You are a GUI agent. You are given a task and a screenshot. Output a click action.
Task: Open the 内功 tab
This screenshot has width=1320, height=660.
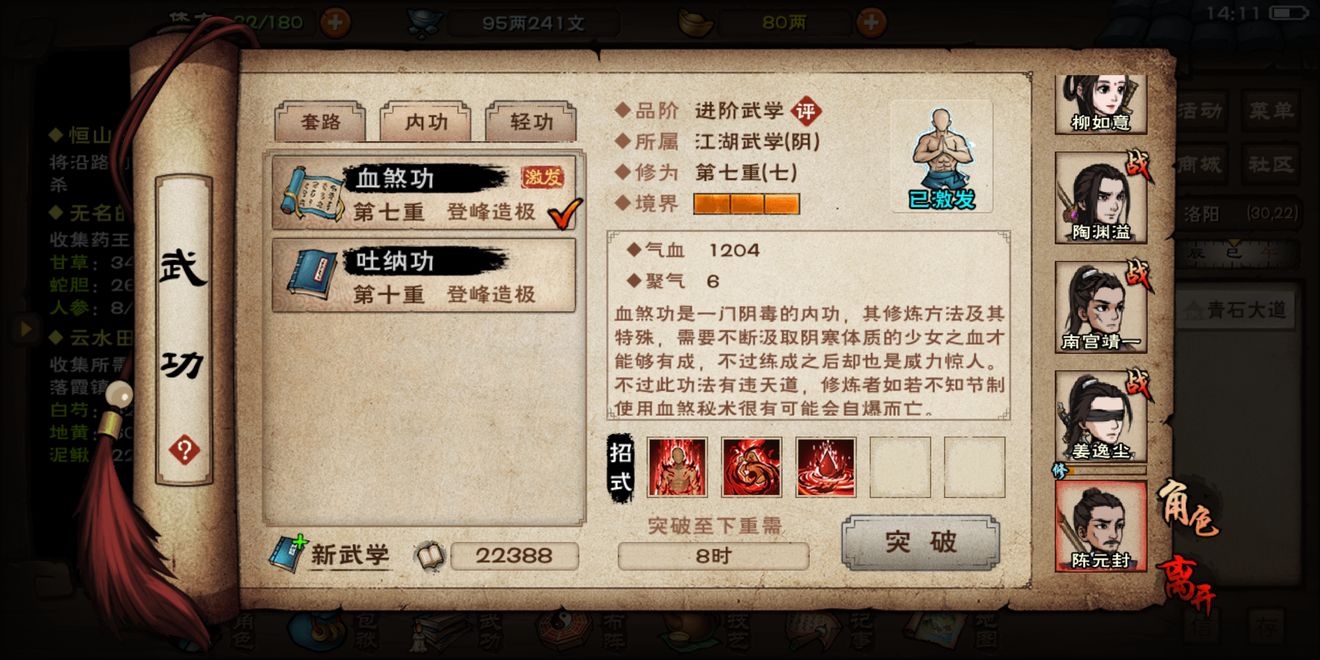426,122
